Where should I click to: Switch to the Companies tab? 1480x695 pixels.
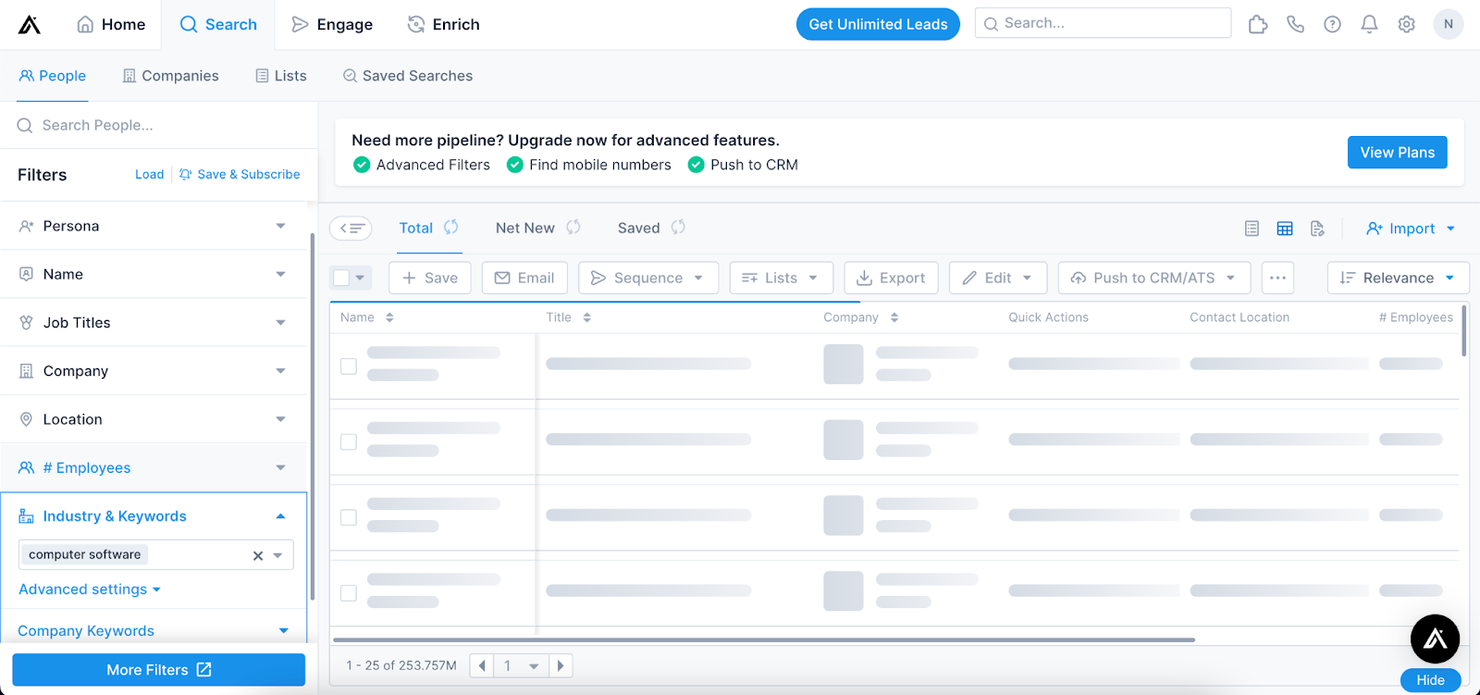click(170, 75)
